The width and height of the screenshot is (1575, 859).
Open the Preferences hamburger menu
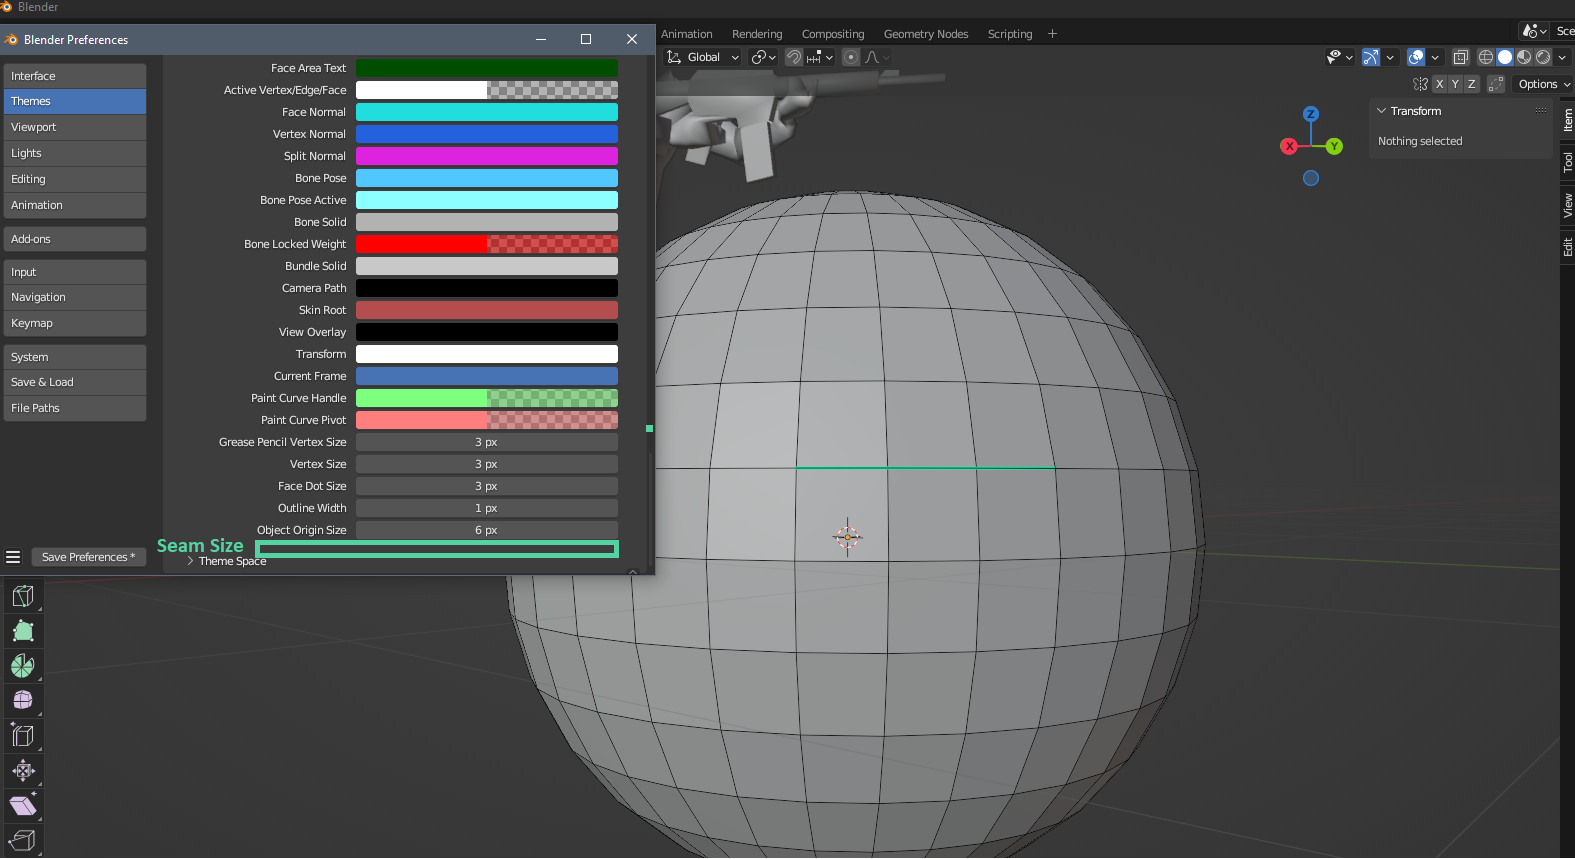point(13,557)
